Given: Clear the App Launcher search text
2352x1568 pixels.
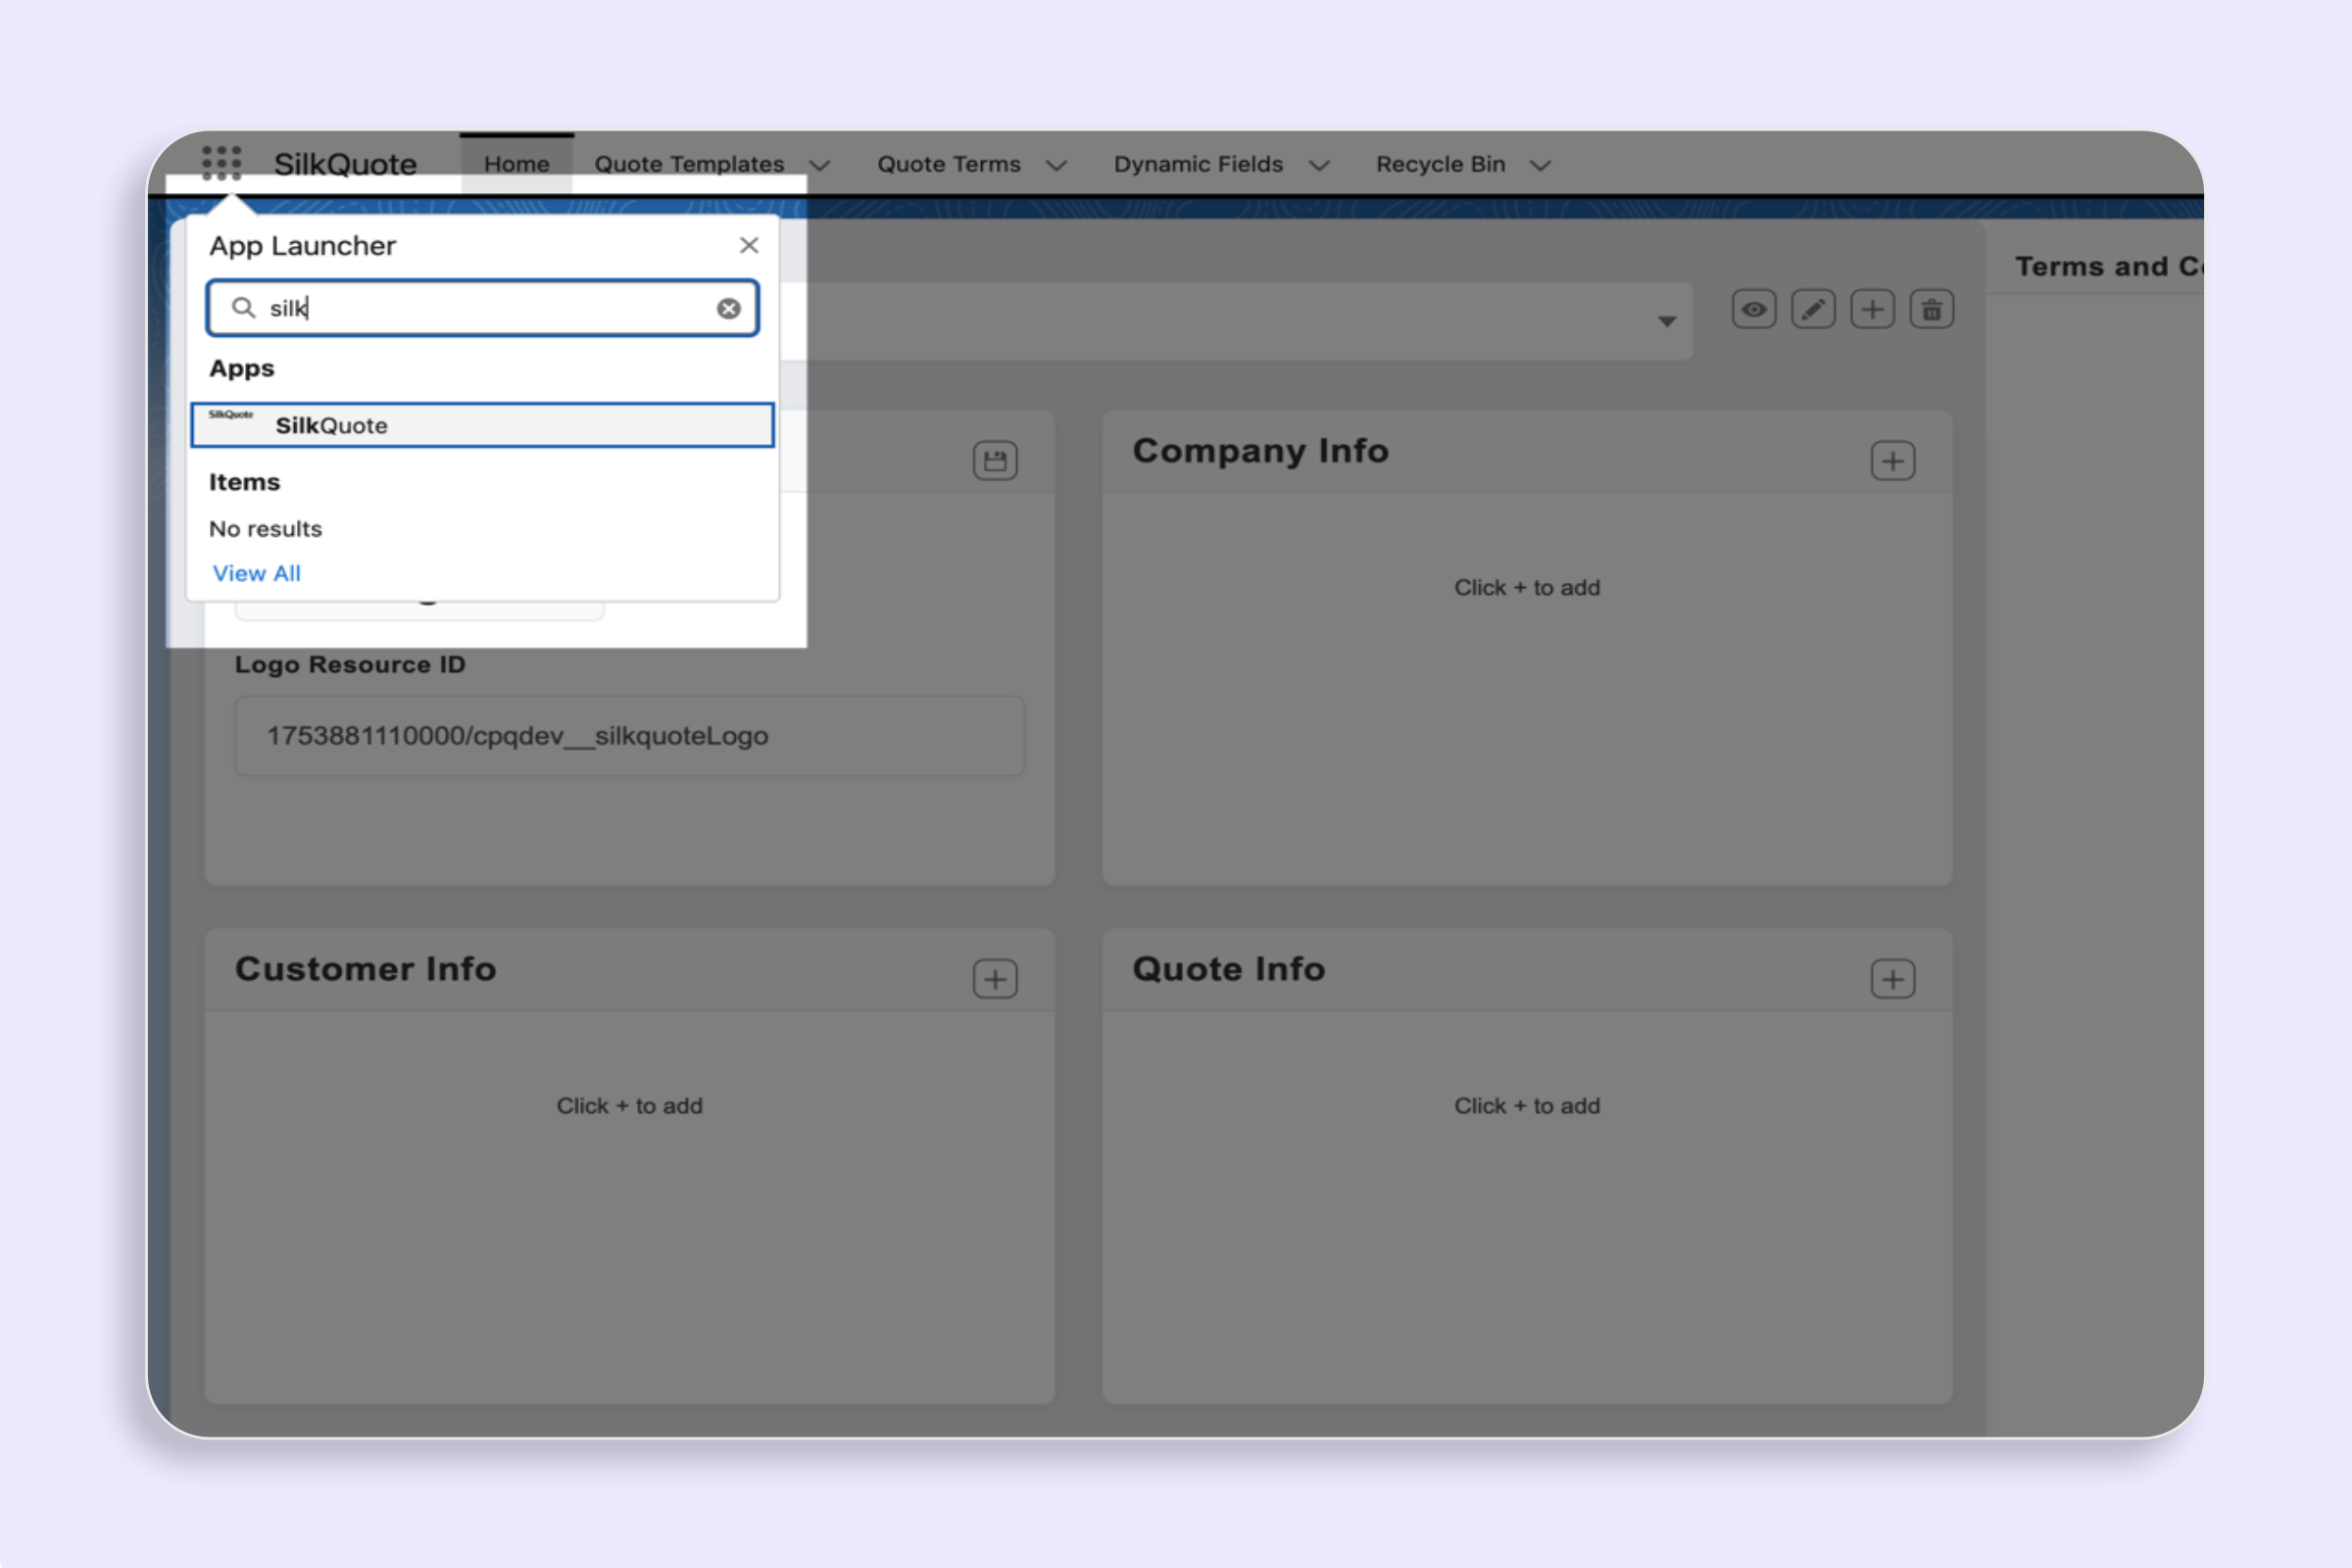Looking at the screenshot, I should coord(729,309).
